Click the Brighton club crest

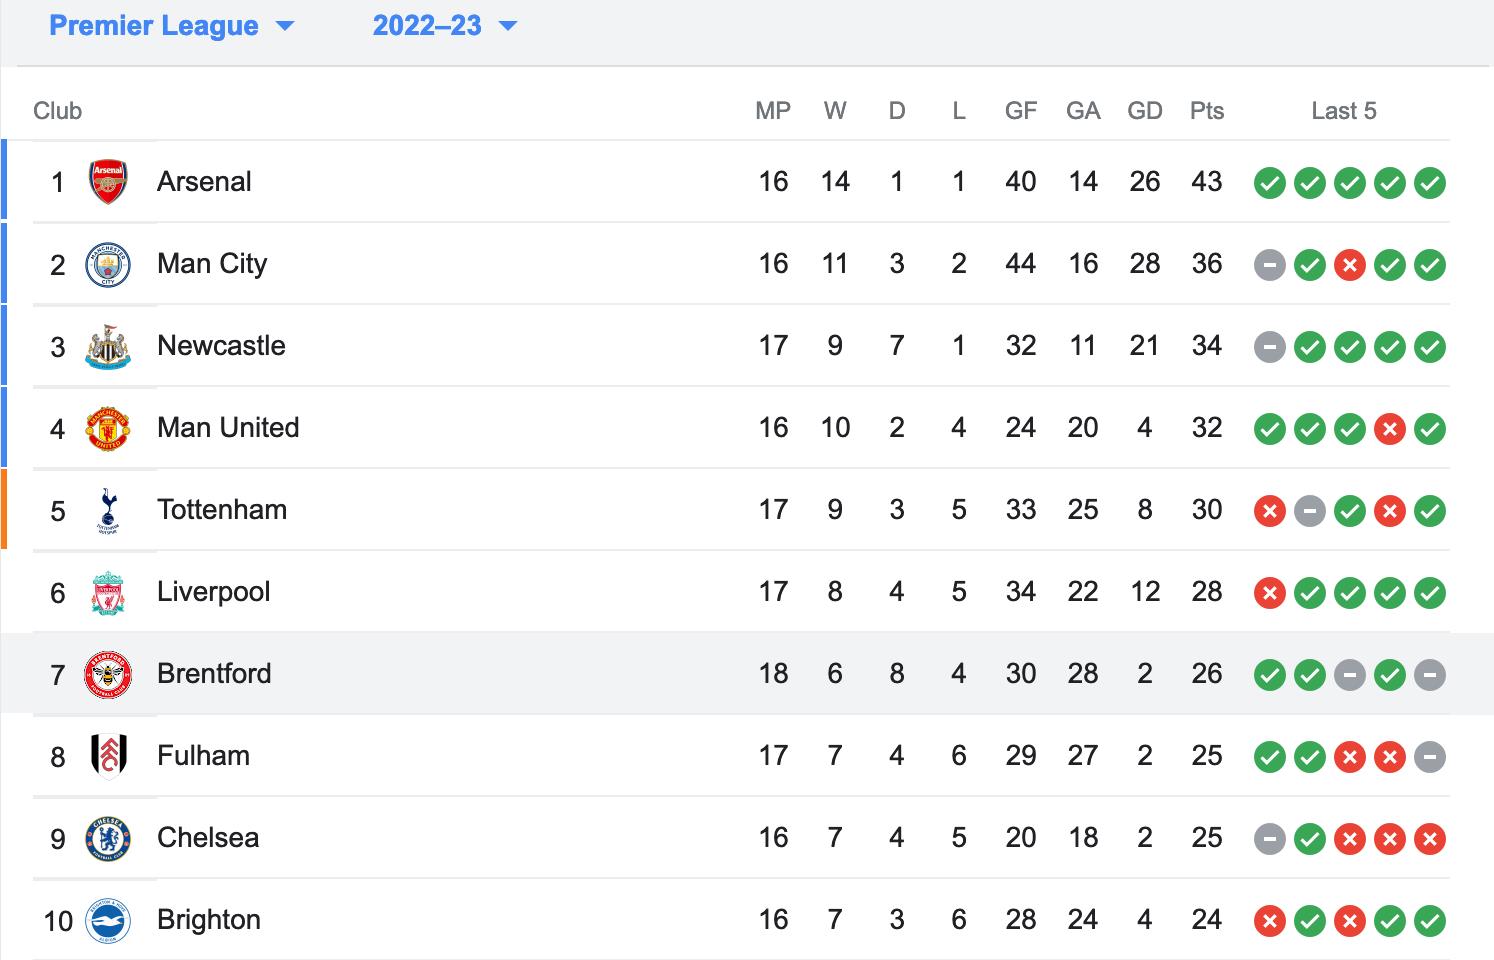[x=108, y=920]
